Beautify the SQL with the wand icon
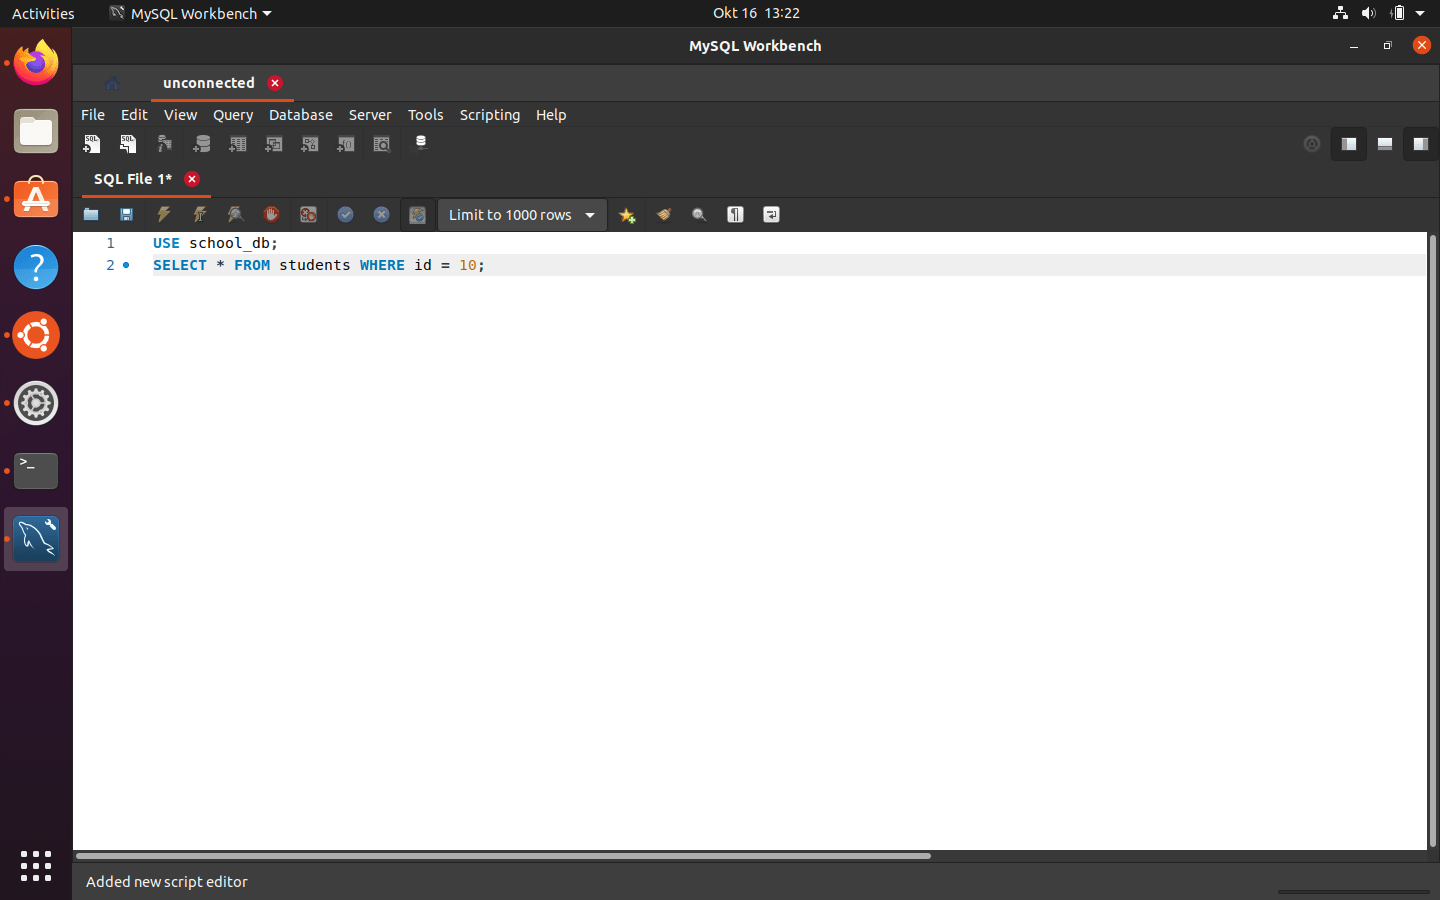Screen dimensions: 1440x900 (x=627, y=215)
